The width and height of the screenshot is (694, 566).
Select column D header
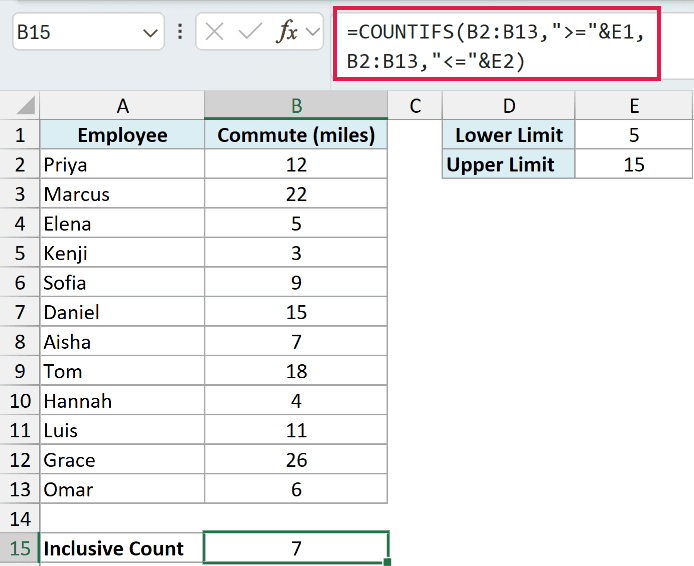509,105
